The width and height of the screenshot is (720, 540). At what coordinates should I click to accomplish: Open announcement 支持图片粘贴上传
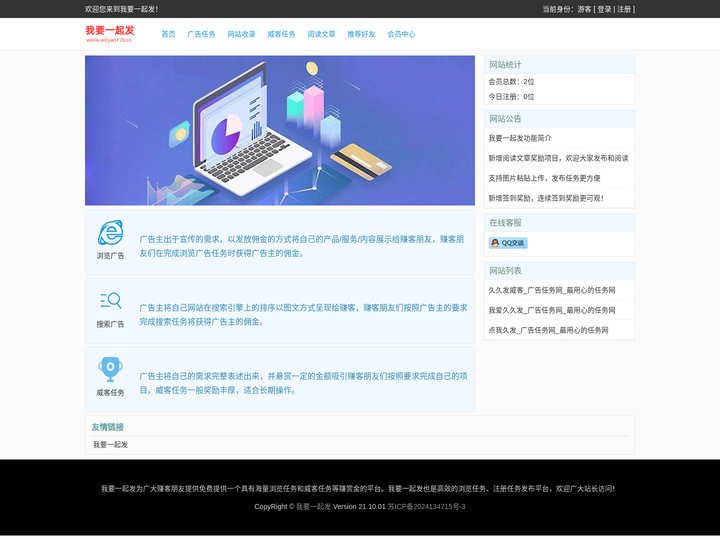point(544,178)
